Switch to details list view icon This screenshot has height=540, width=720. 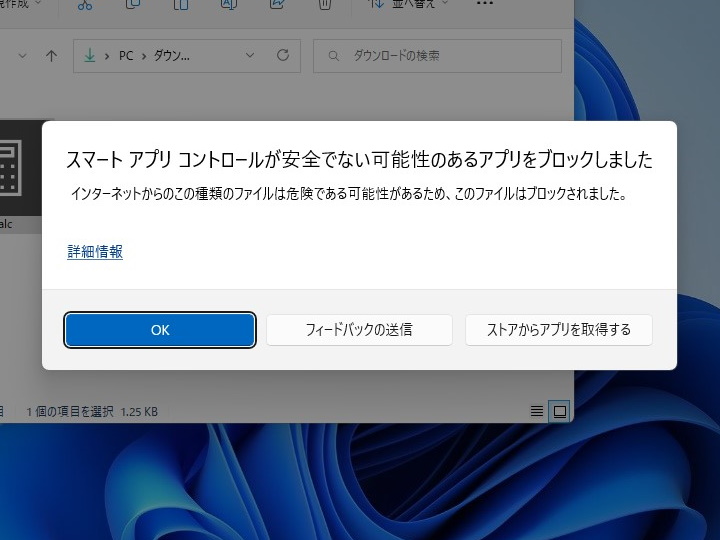click(x=537, y=411)
